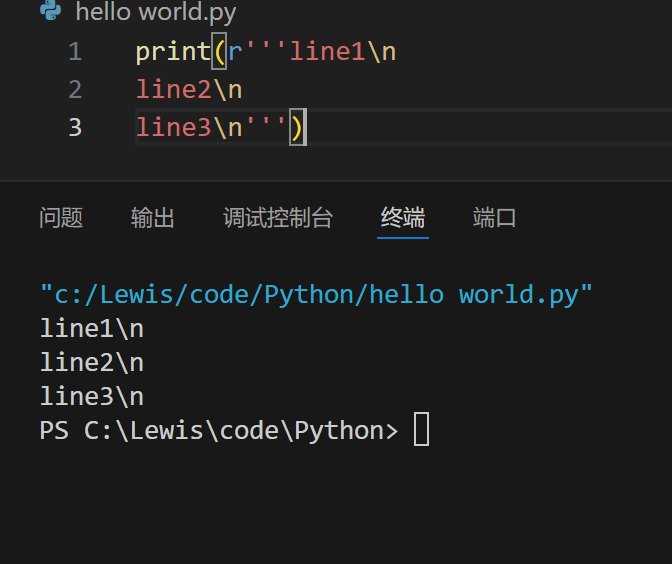The image size is (672, 564).
Task: Click the closing parenthesis on line 3
Action: pyautogui.click(x=298, y=127)
